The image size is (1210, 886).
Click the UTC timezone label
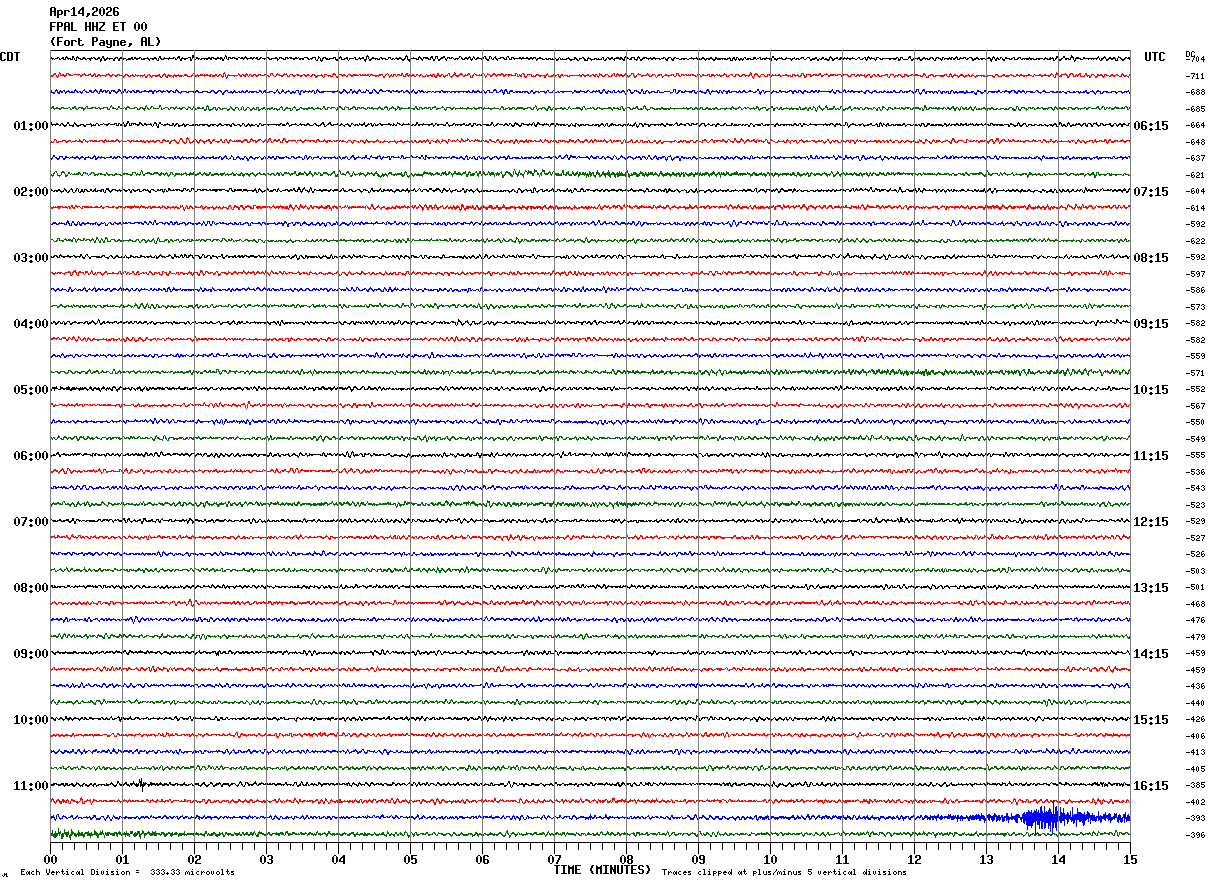1155,57
